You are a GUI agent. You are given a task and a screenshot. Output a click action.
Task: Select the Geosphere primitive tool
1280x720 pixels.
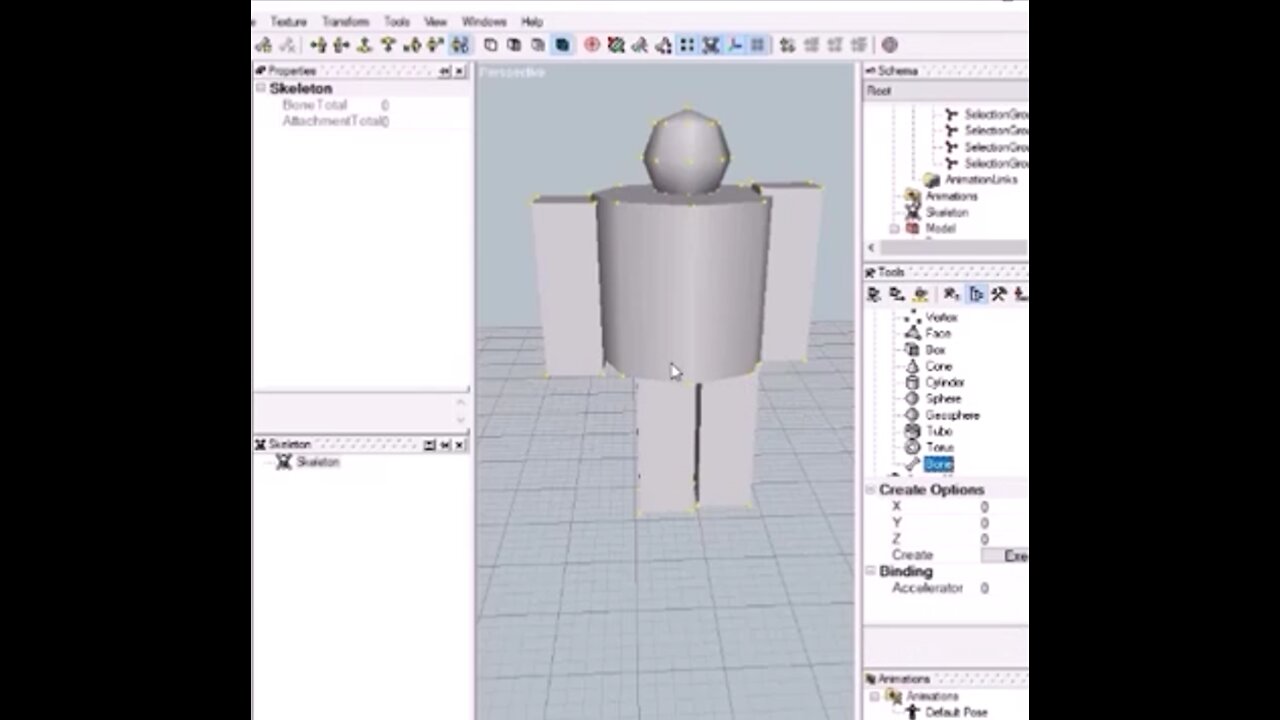point(942,415)
